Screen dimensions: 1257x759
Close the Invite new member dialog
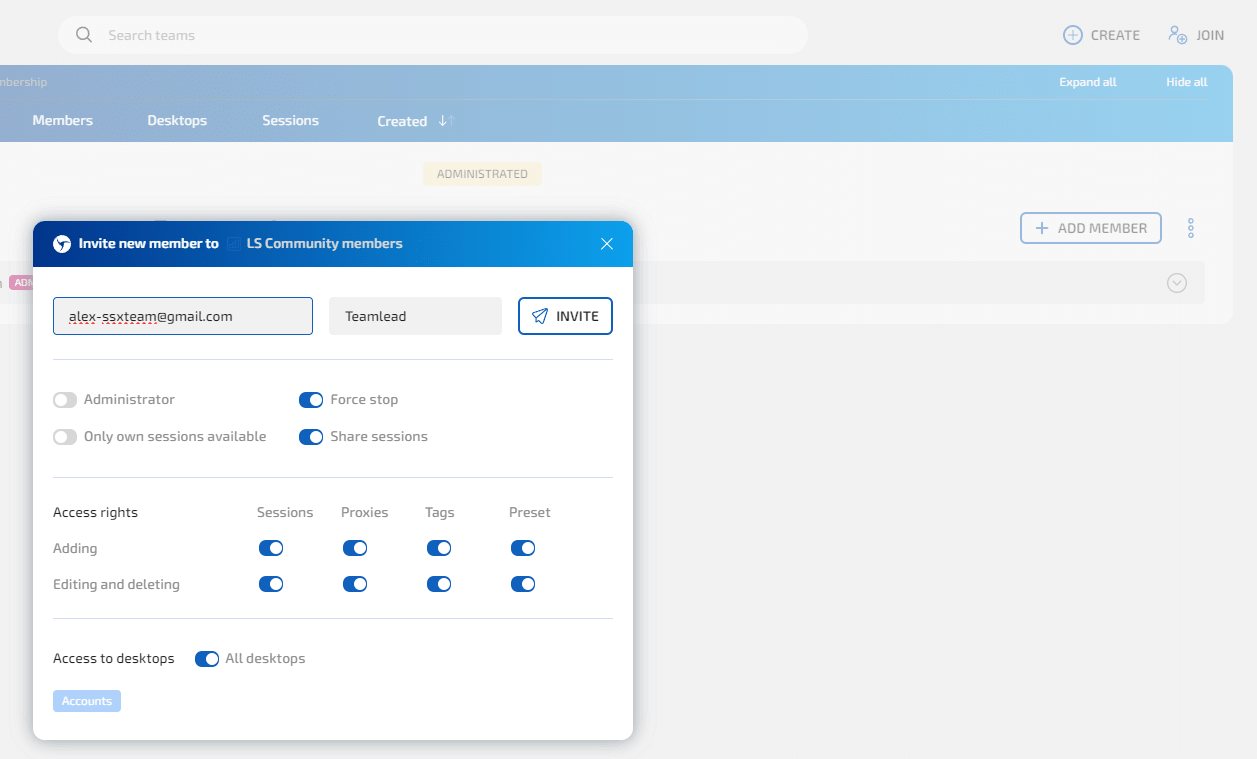[x=607, y=244]
